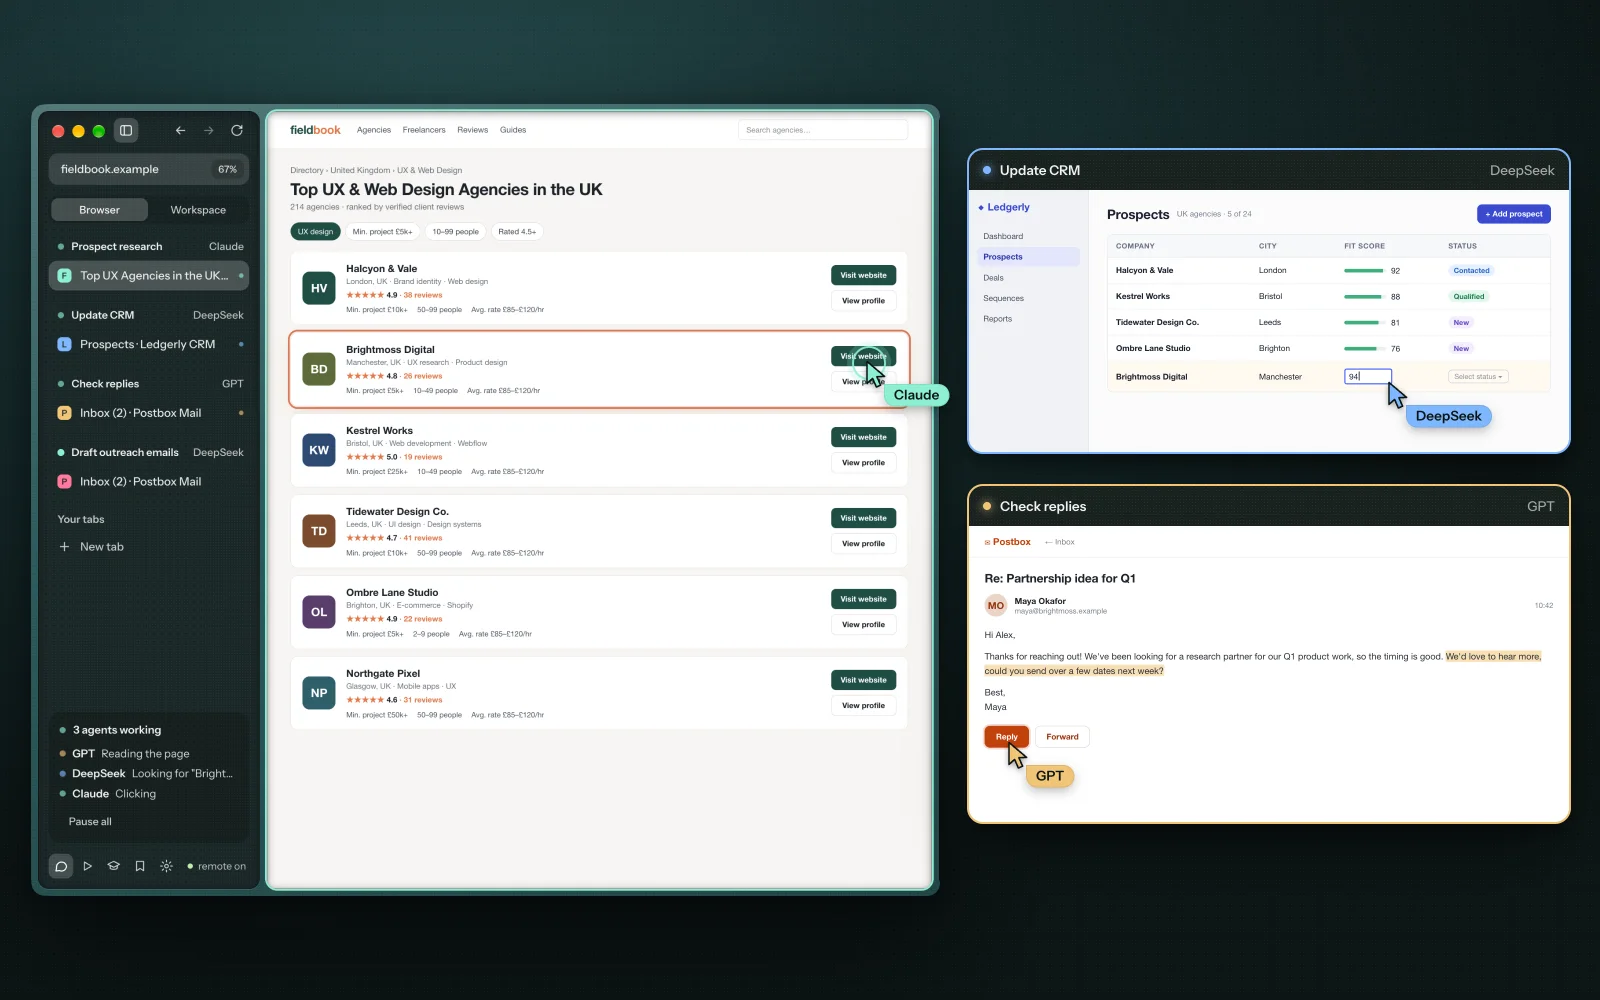Click the TD logo for Tidewater Design Co.
This screenshot has width=1600, height=1000.
point(319,531)
